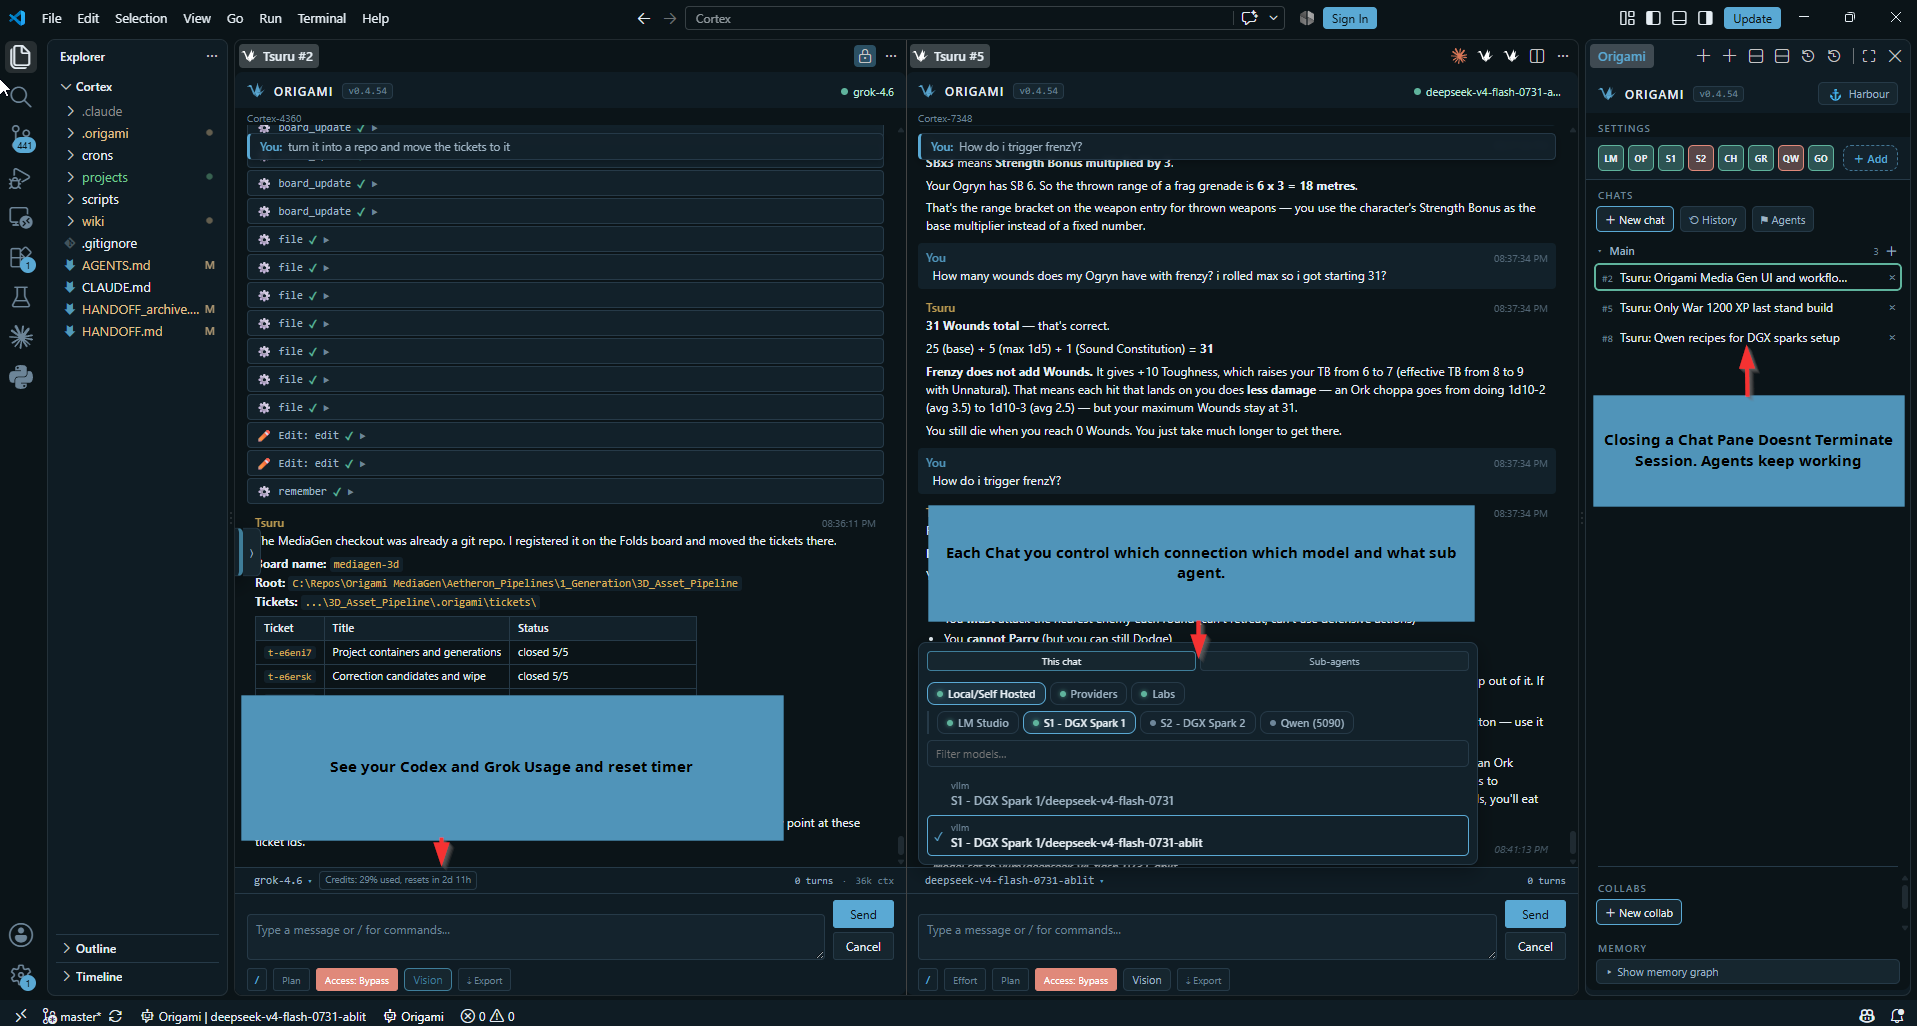The width and height of the screenshot is (1917, 1026).
Task: Select the S2 - DGX Spark 2 connection
Action: 1197,723
